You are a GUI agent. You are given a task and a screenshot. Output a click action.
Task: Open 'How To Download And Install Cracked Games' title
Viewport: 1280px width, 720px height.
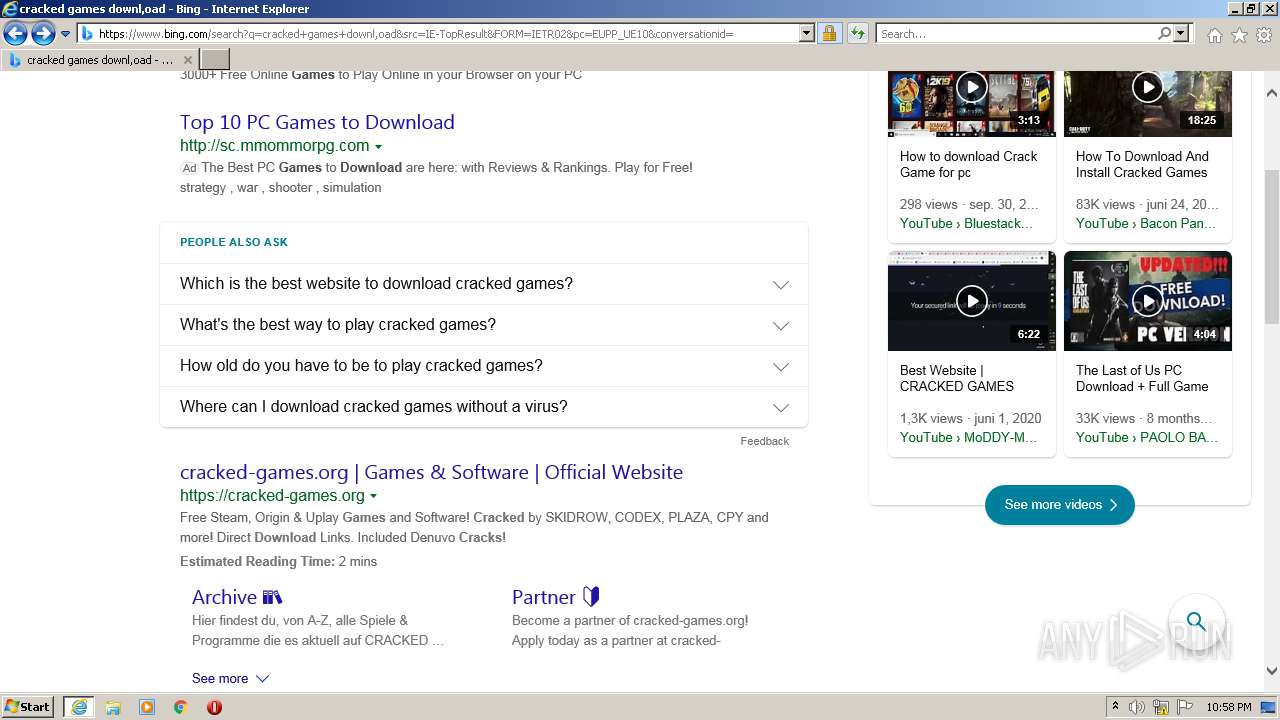pyautogui.click(x=1142, y=164)
